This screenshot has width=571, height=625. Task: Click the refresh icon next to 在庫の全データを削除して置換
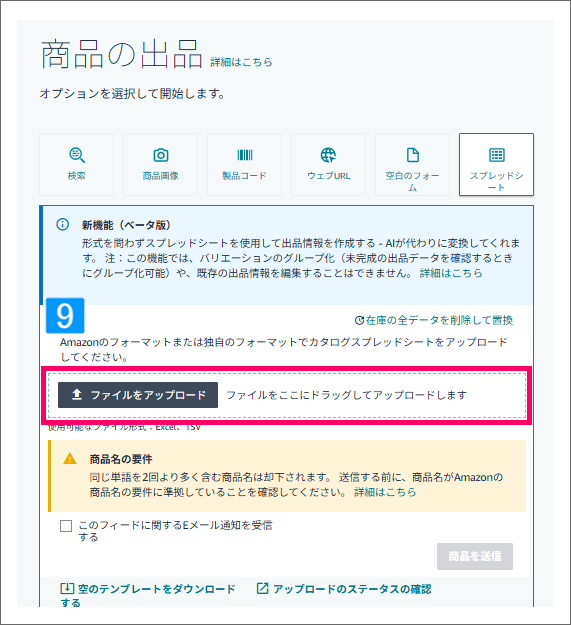point(359,320)
